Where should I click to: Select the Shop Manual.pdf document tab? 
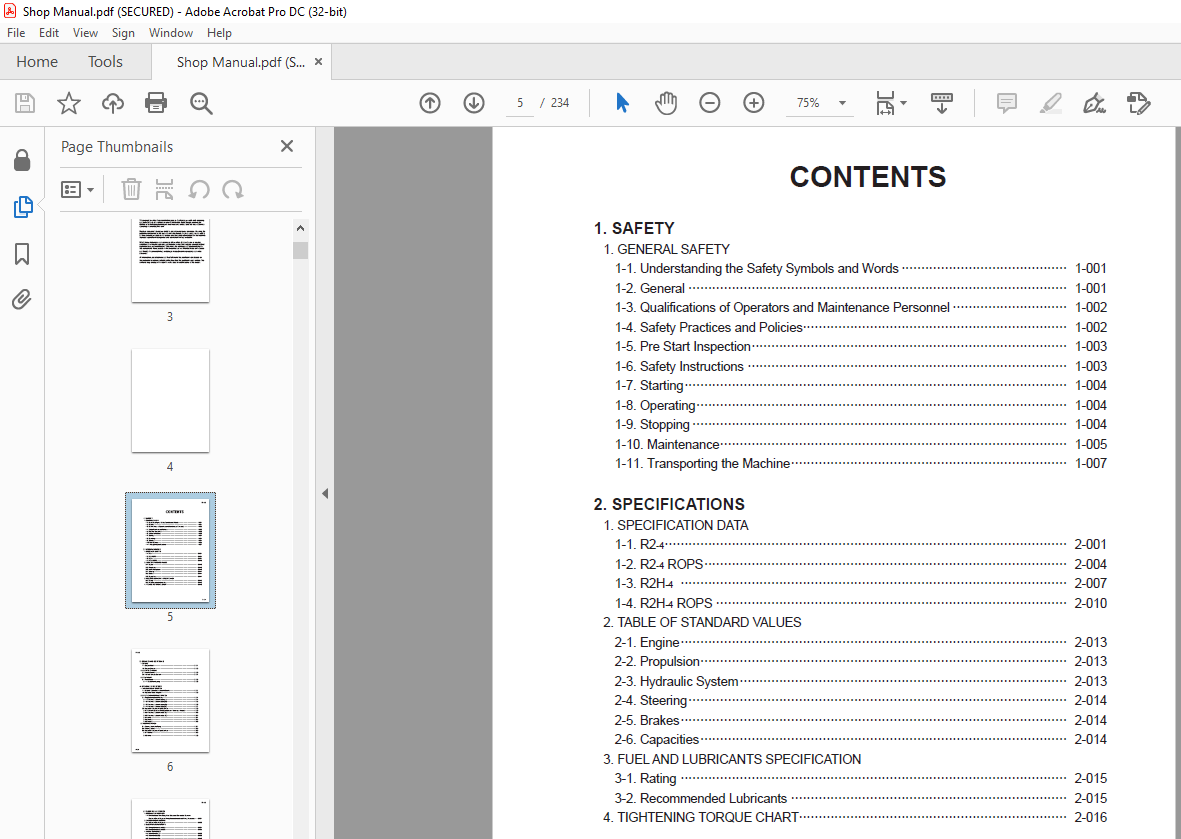click(240, 63)
